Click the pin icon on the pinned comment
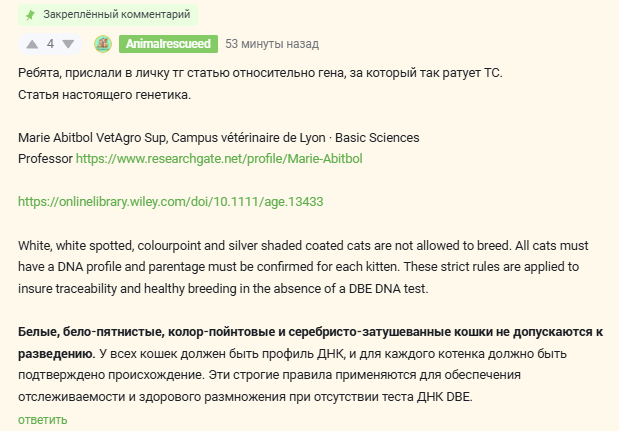The height and width of the screenshot is (431, 619). coord(31,15)
